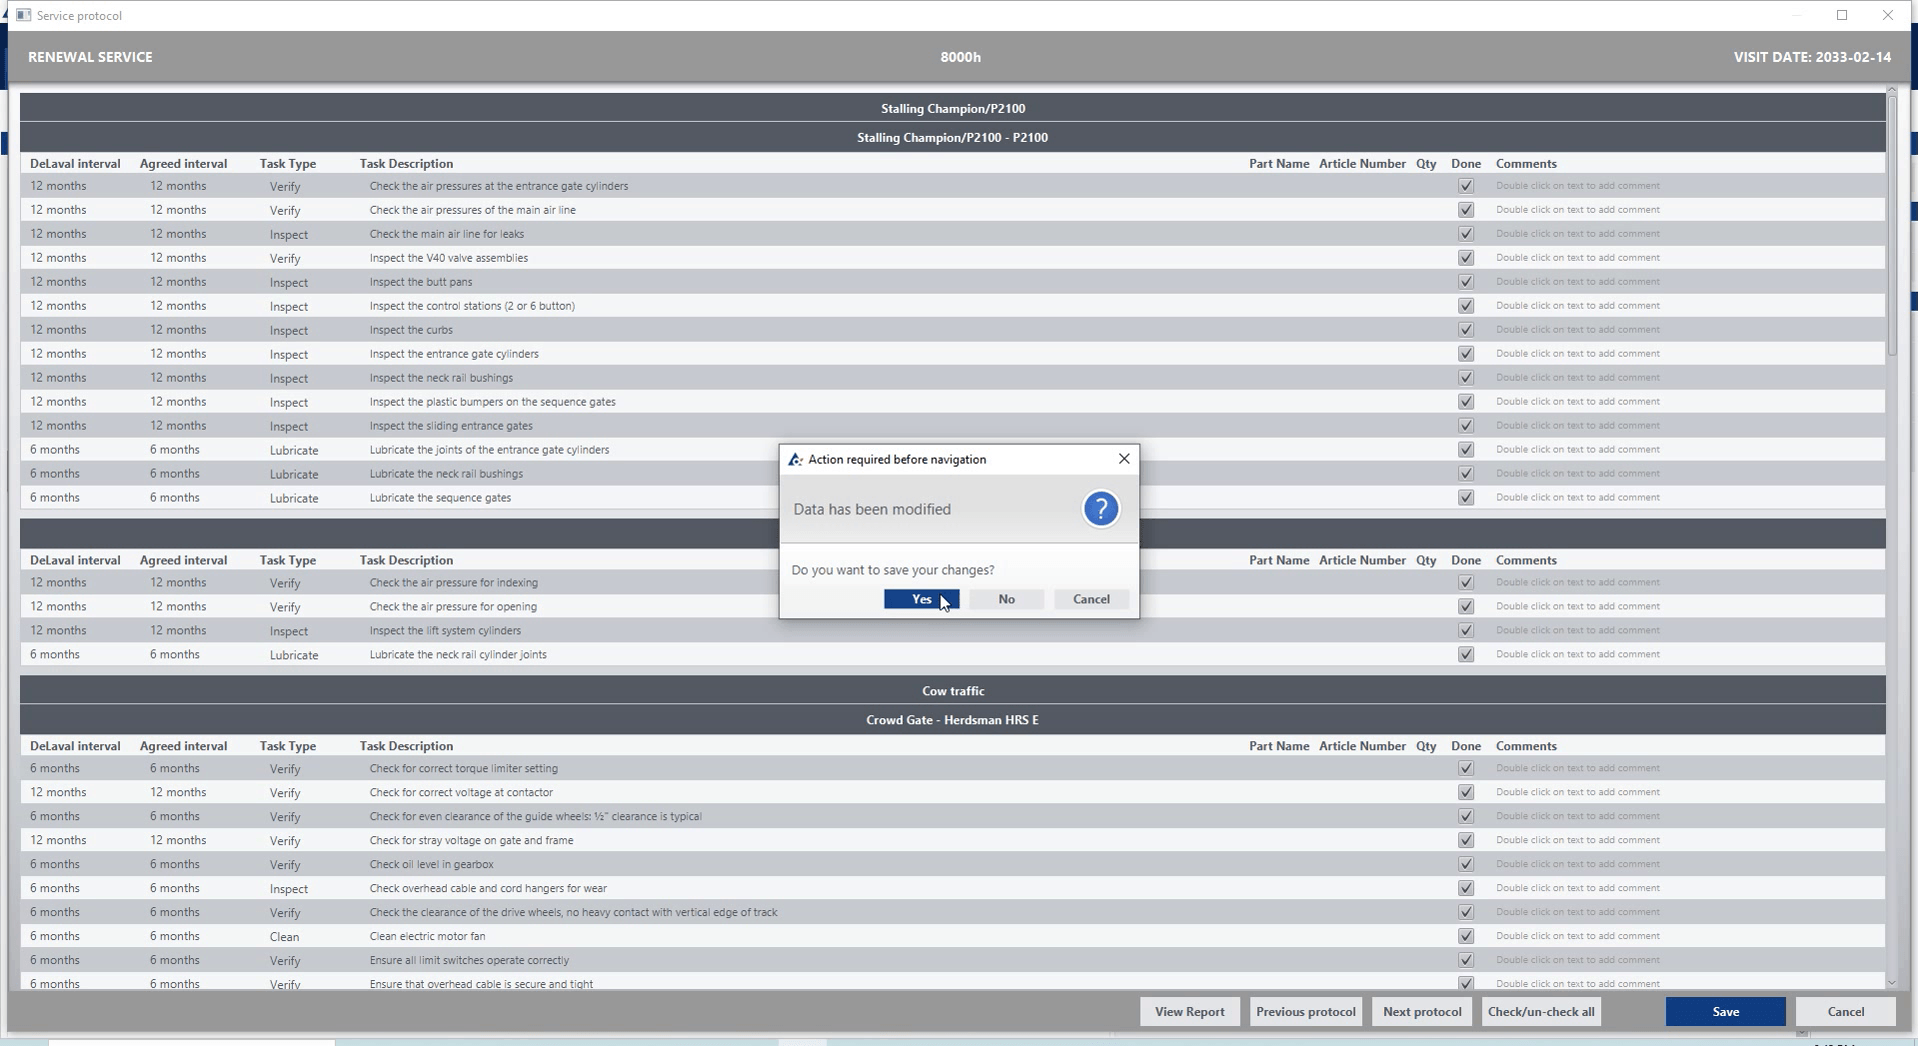1918x1046 pixels.
Task: Click the 'Cow traffic' section header
Action: 952,691
